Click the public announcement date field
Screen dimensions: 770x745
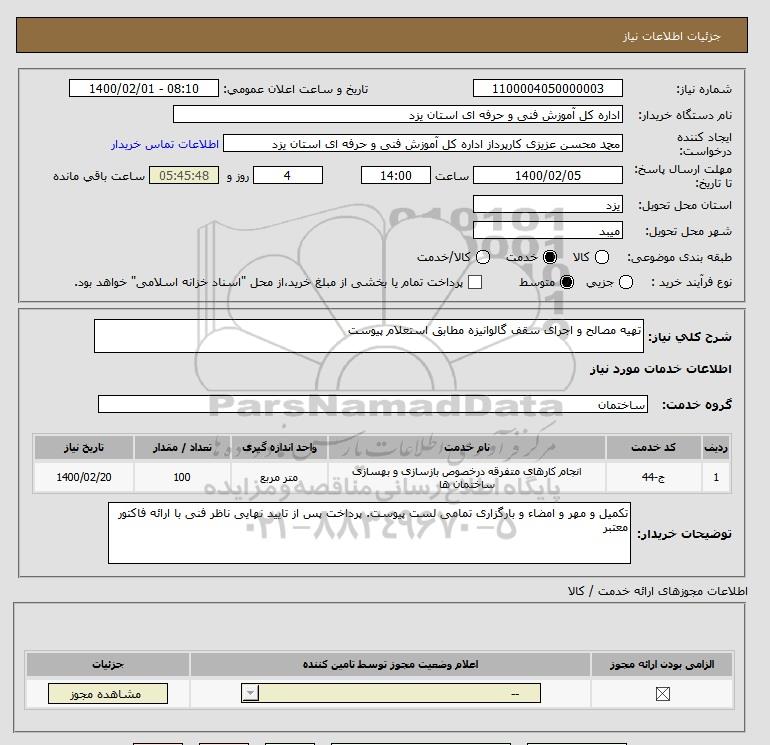(x=144, y=88)
